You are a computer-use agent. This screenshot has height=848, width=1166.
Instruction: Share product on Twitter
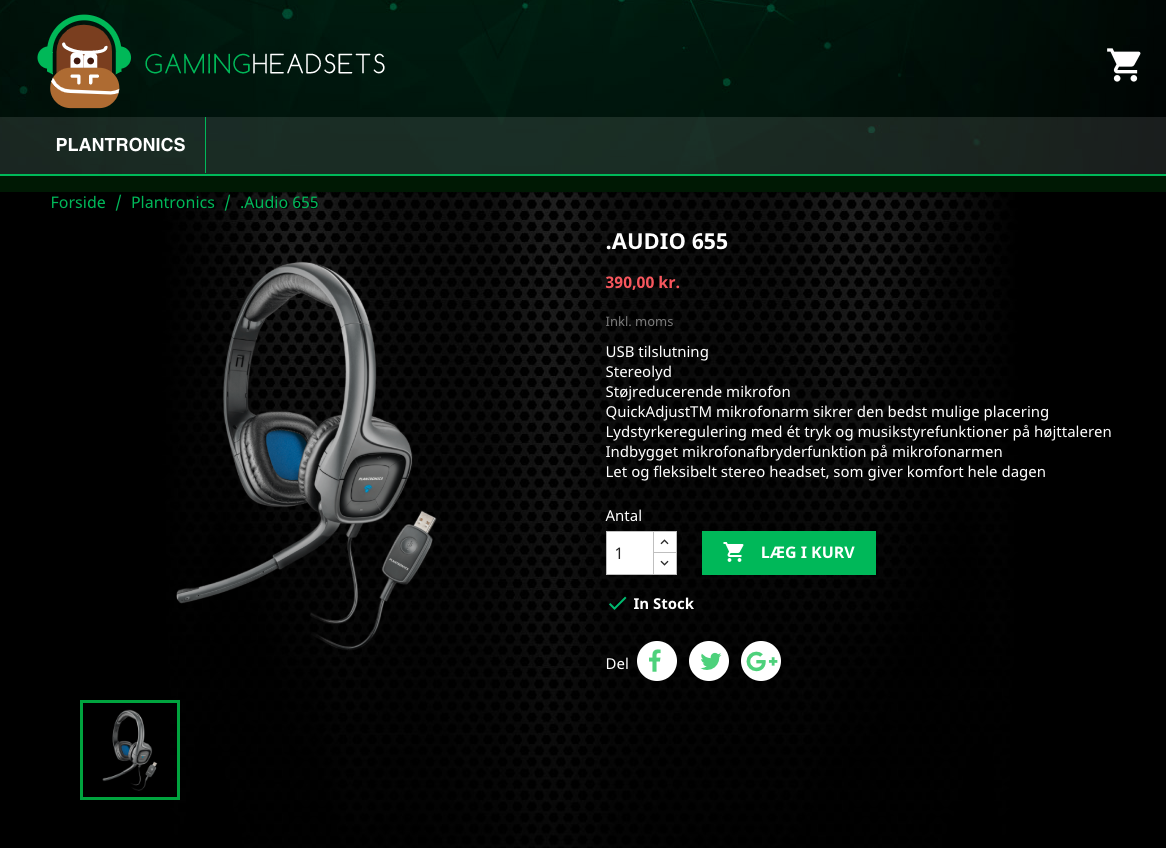pyautogui.click(x=709, y=661)
